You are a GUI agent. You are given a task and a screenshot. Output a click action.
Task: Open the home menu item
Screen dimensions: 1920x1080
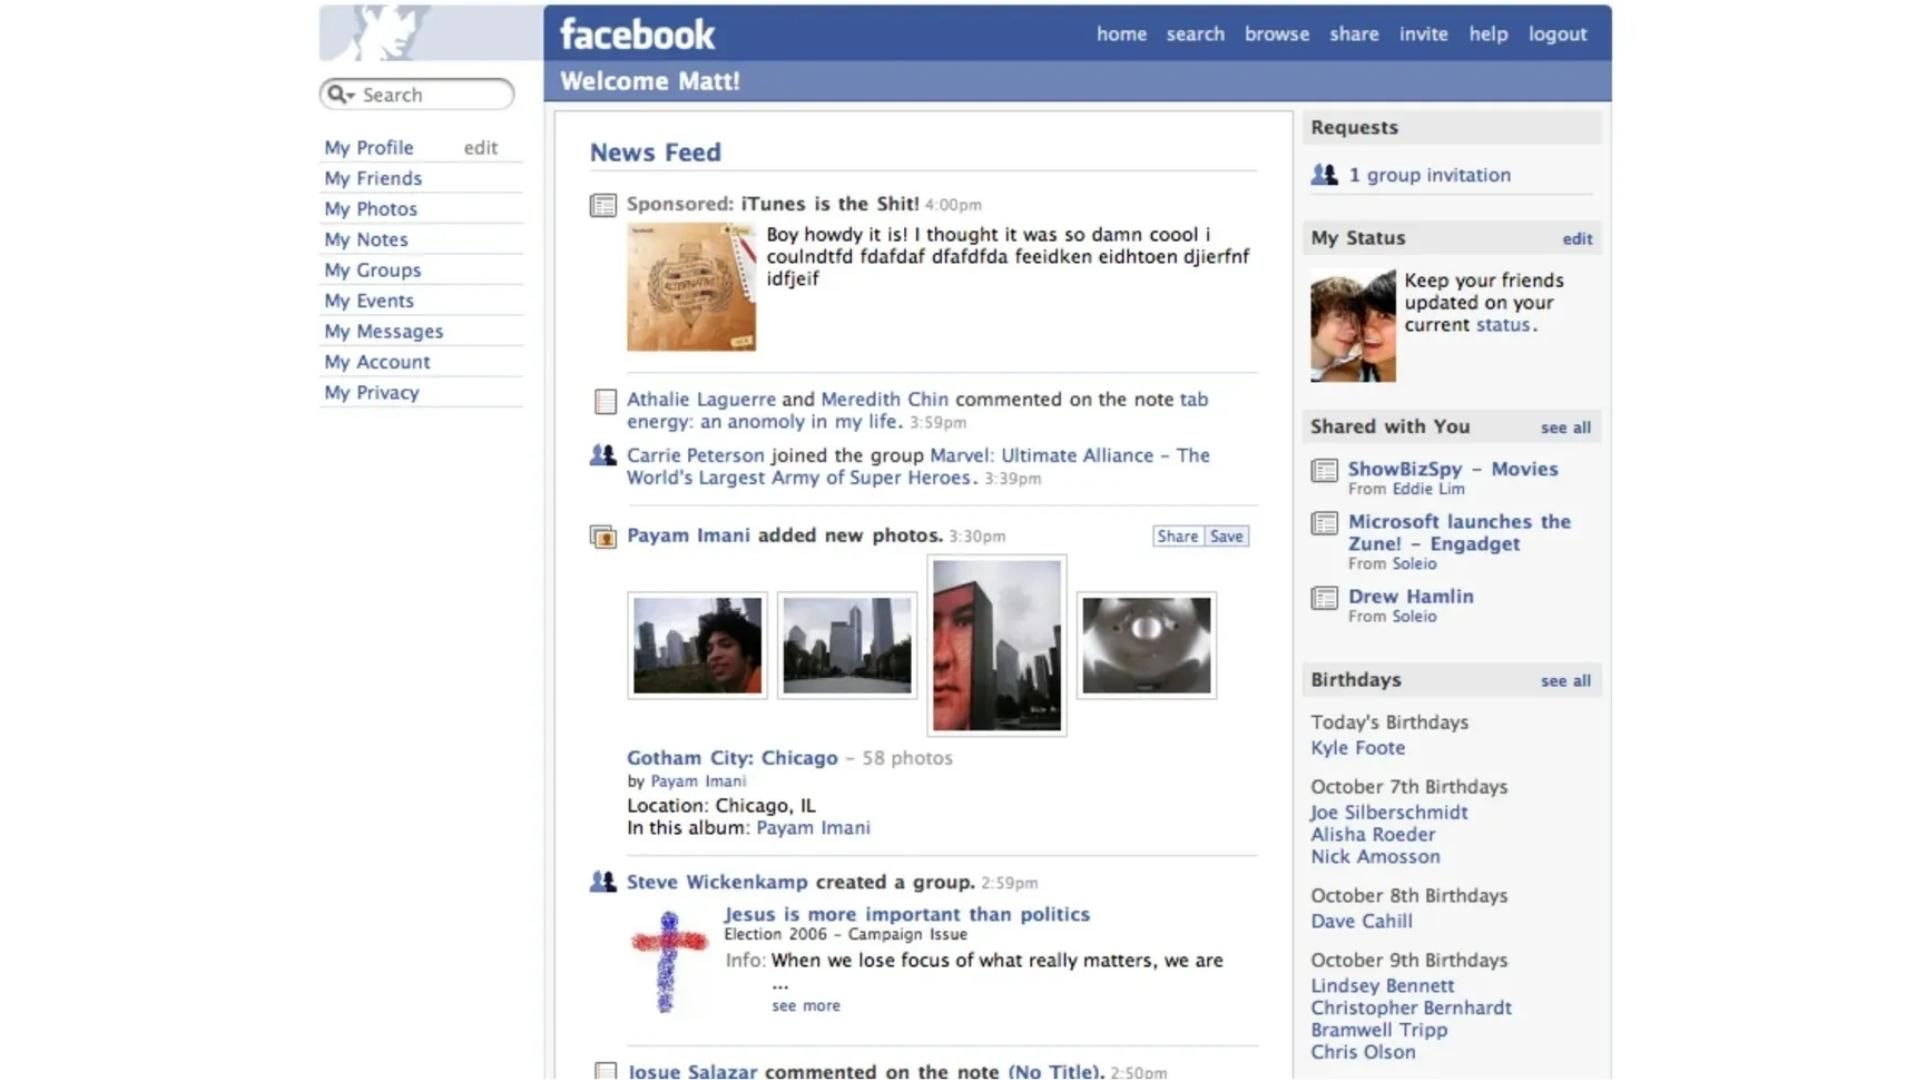(x=1121, y=33)
